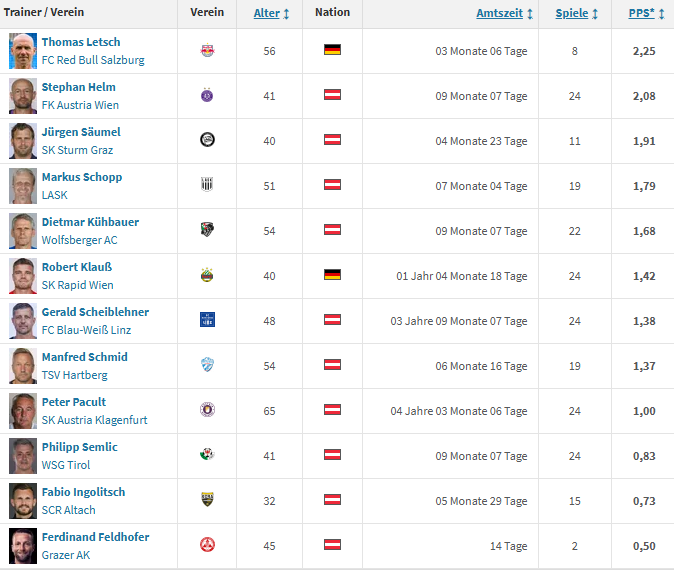Click Ferdinand Feldhofer's portrait photo
This screenshot has width=674, height=570.
pyautogui.click(x=23, y=545)
